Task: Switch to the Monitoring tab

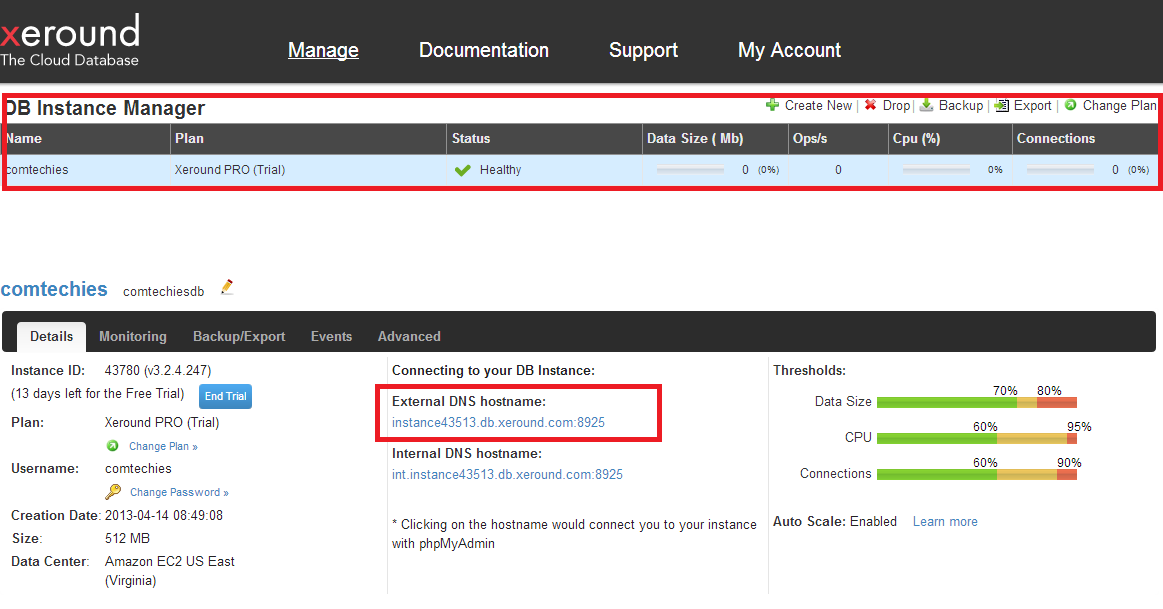Action: pyautogui.click(x=133, y=336)
